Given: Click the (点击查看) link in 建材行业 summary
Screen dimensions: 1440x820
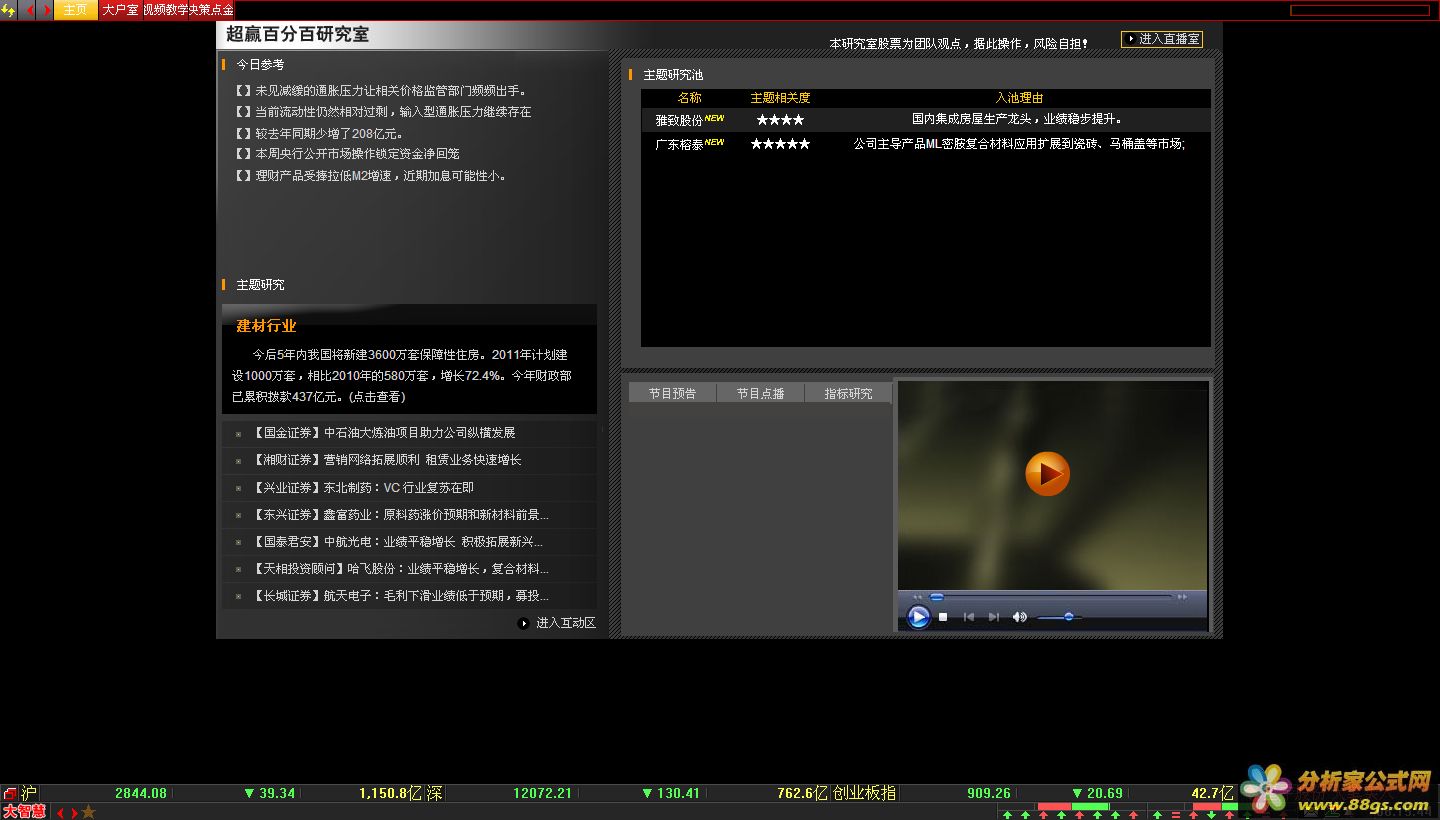Looking at the screenshot, I should click(377, 397).
